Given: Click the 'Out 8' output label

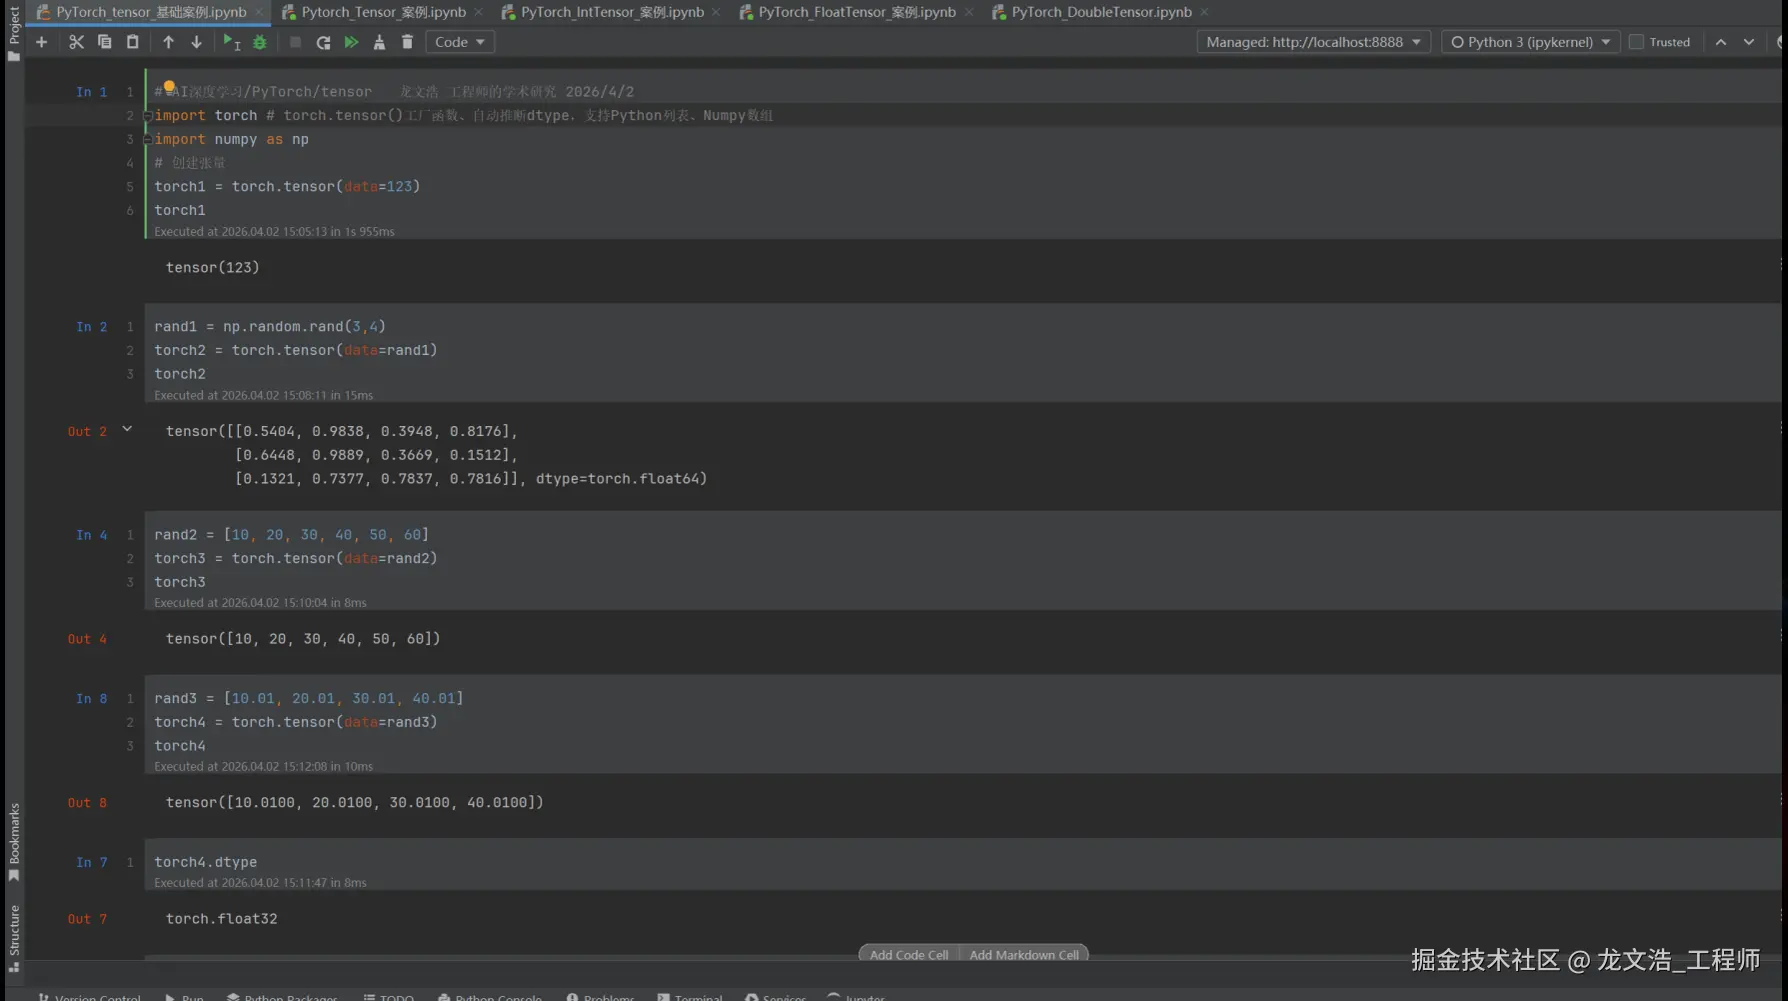Looking at the screenshot, I should click(87, 803).
